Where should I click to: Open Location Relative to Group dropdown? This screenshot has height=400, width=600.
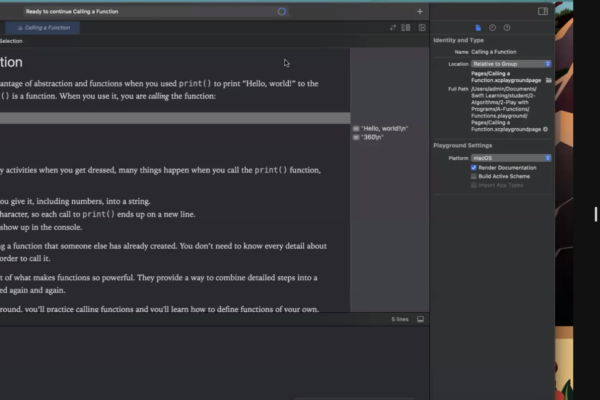pyautogui.click(x=511, y=63)
